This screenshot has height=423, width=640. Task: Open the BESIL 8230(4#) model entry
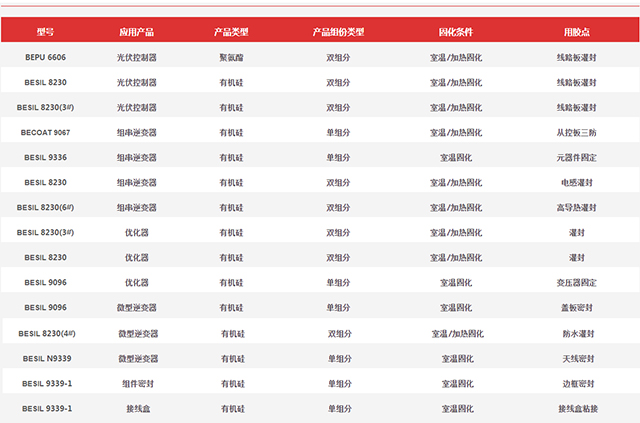47,333
